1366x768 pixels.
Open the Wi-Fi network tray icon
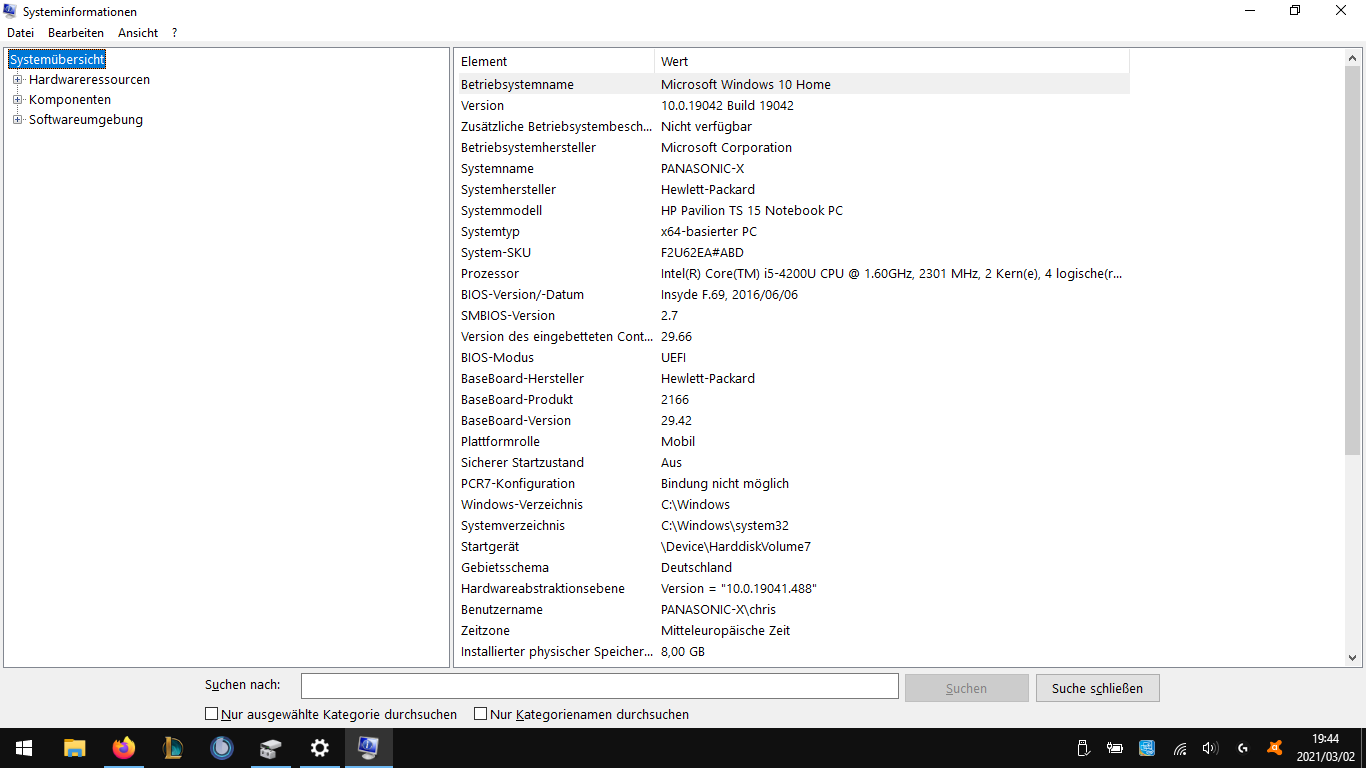tap(1180, 748)
